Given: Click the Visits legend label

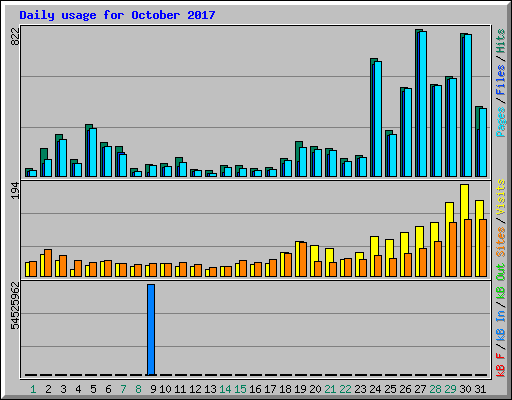Looking at the screenshot, I should pyautogui.click(x=500, y=197).
